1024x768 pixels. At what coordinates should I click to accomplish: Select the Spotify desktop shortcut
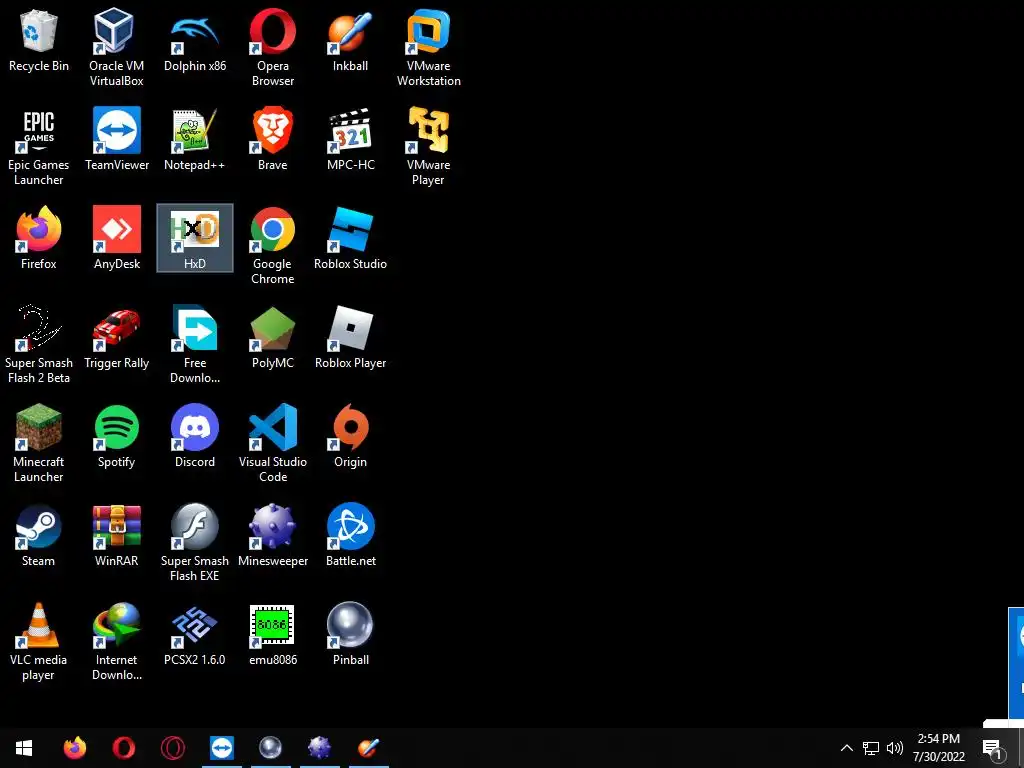pyautogui.click(x=116, y=436)
